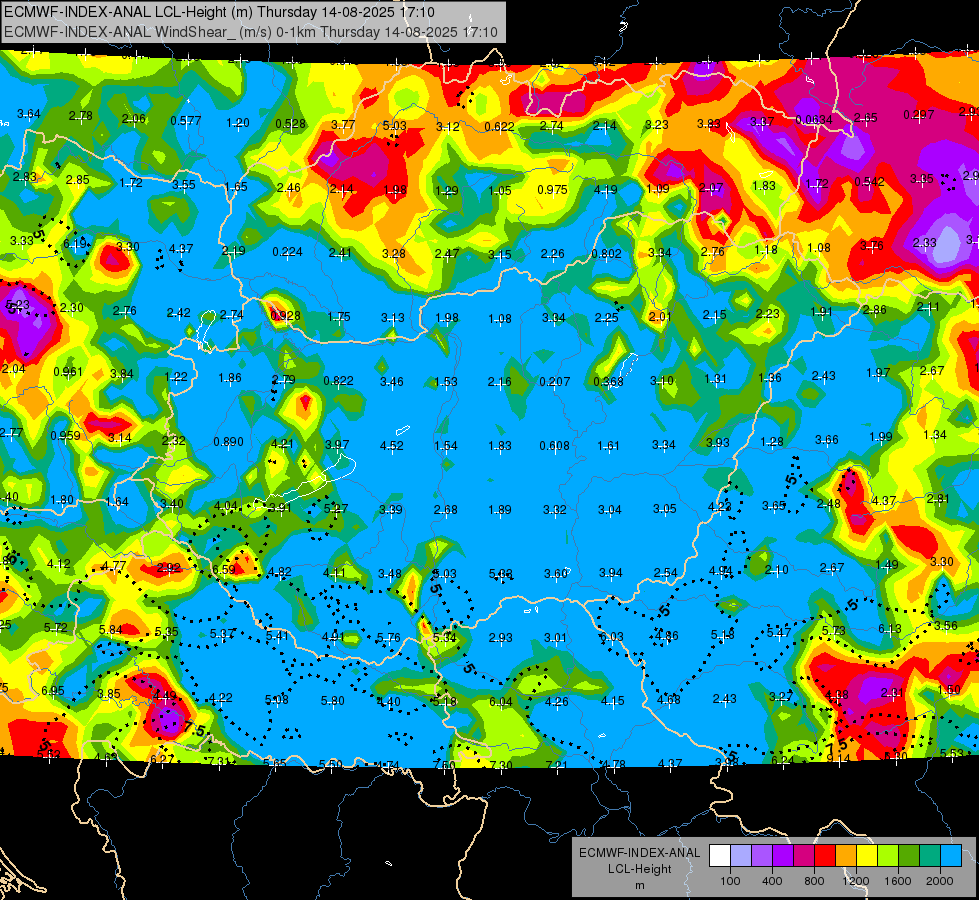
Task: Click the wind shear value 6.13
Action: coord(890,628)
